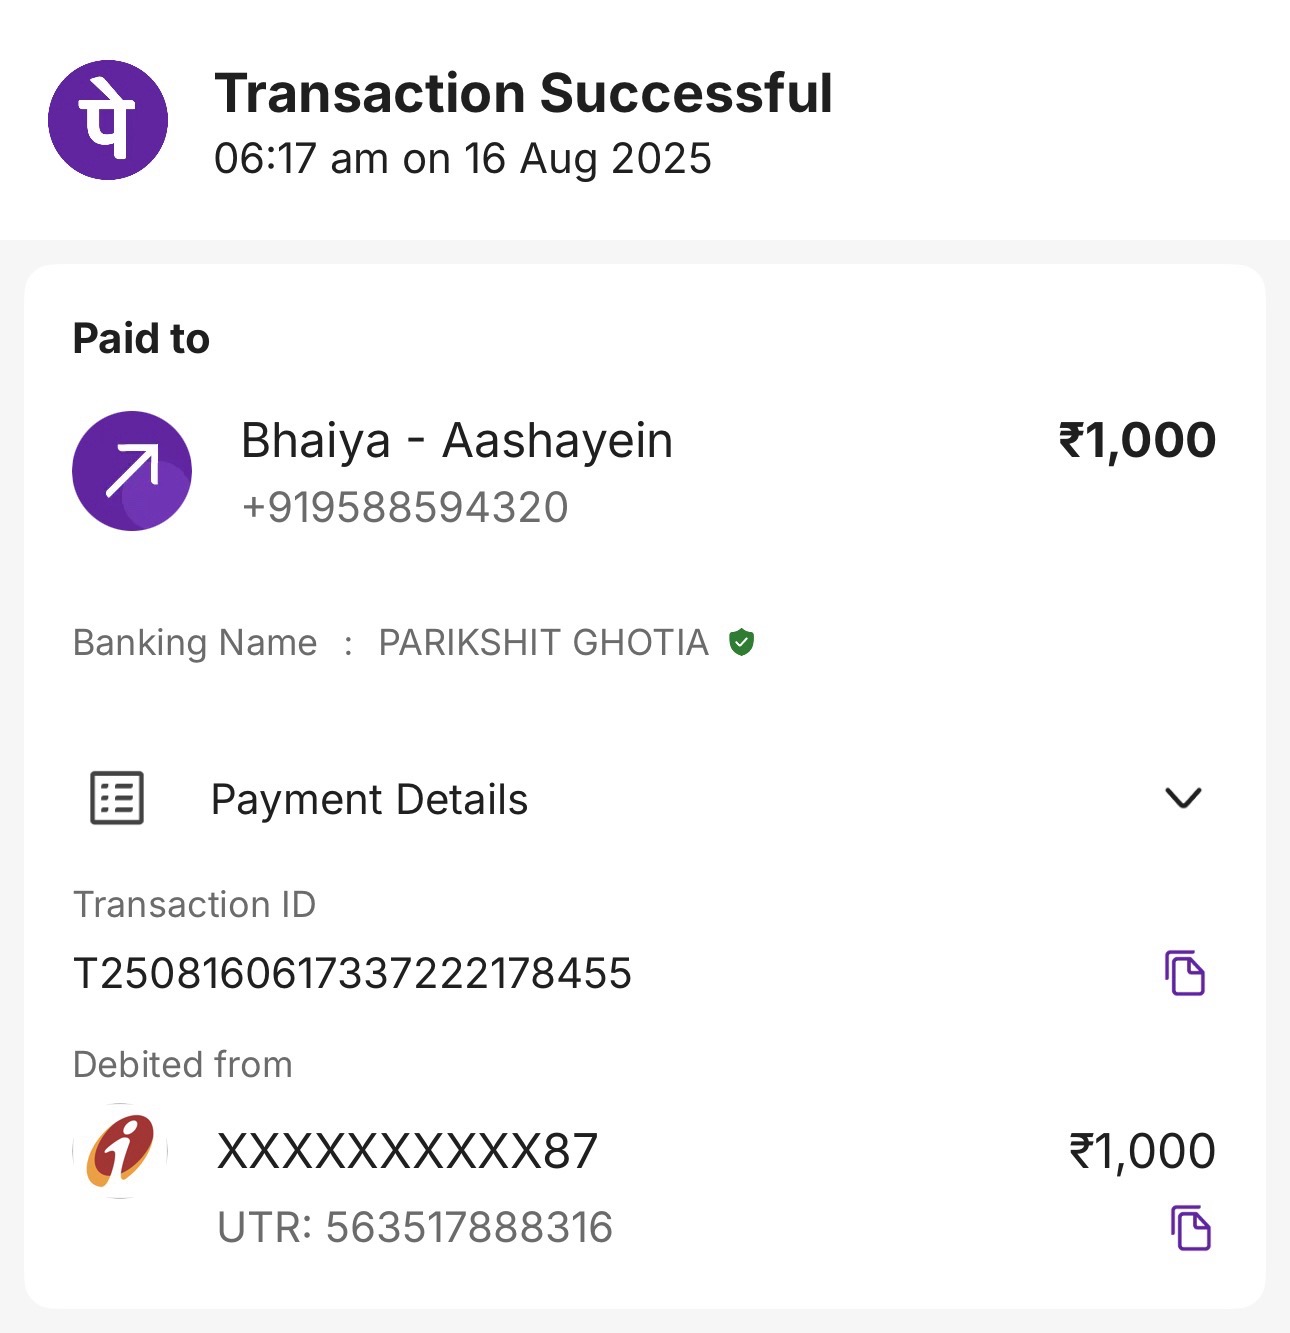Screen dimensions: 1290x1333
Task: Copy the Transaction ID
Action: coord(1185,973)
